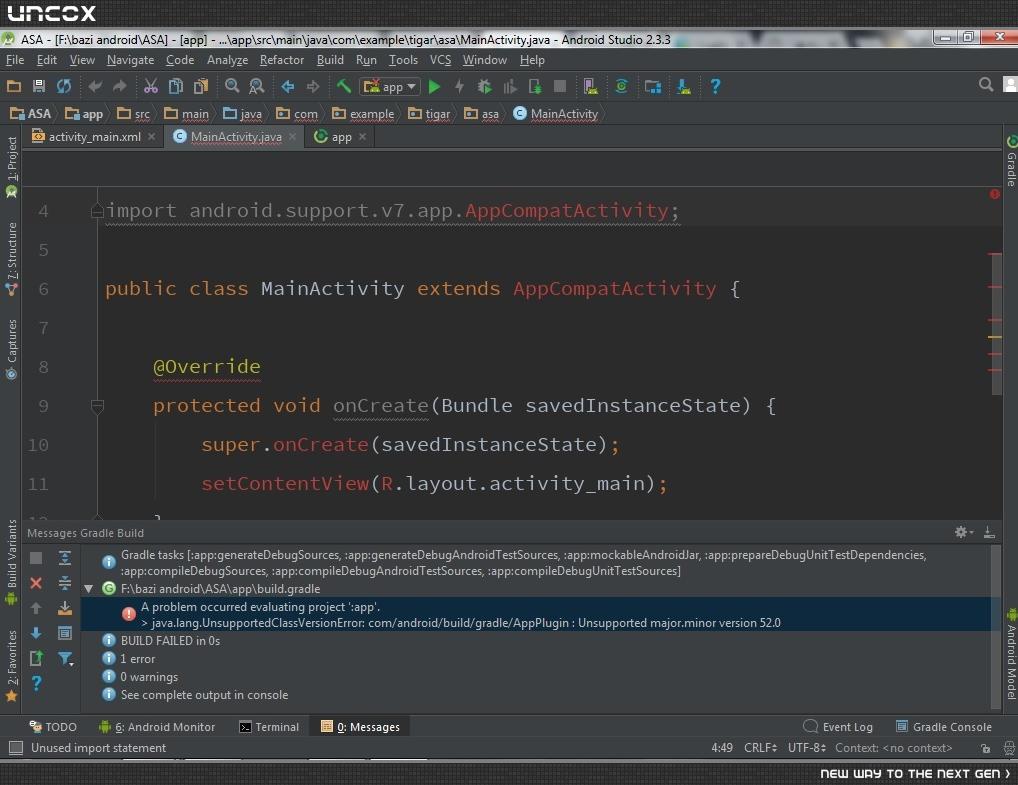
Task: Click the Collapse All icon in Messages
Action: (65, 583)
